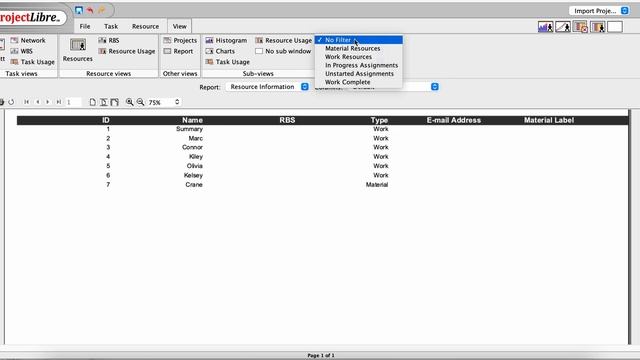Select No sub window option
This screenshot has width=640, height=360.
coord(283,51)
